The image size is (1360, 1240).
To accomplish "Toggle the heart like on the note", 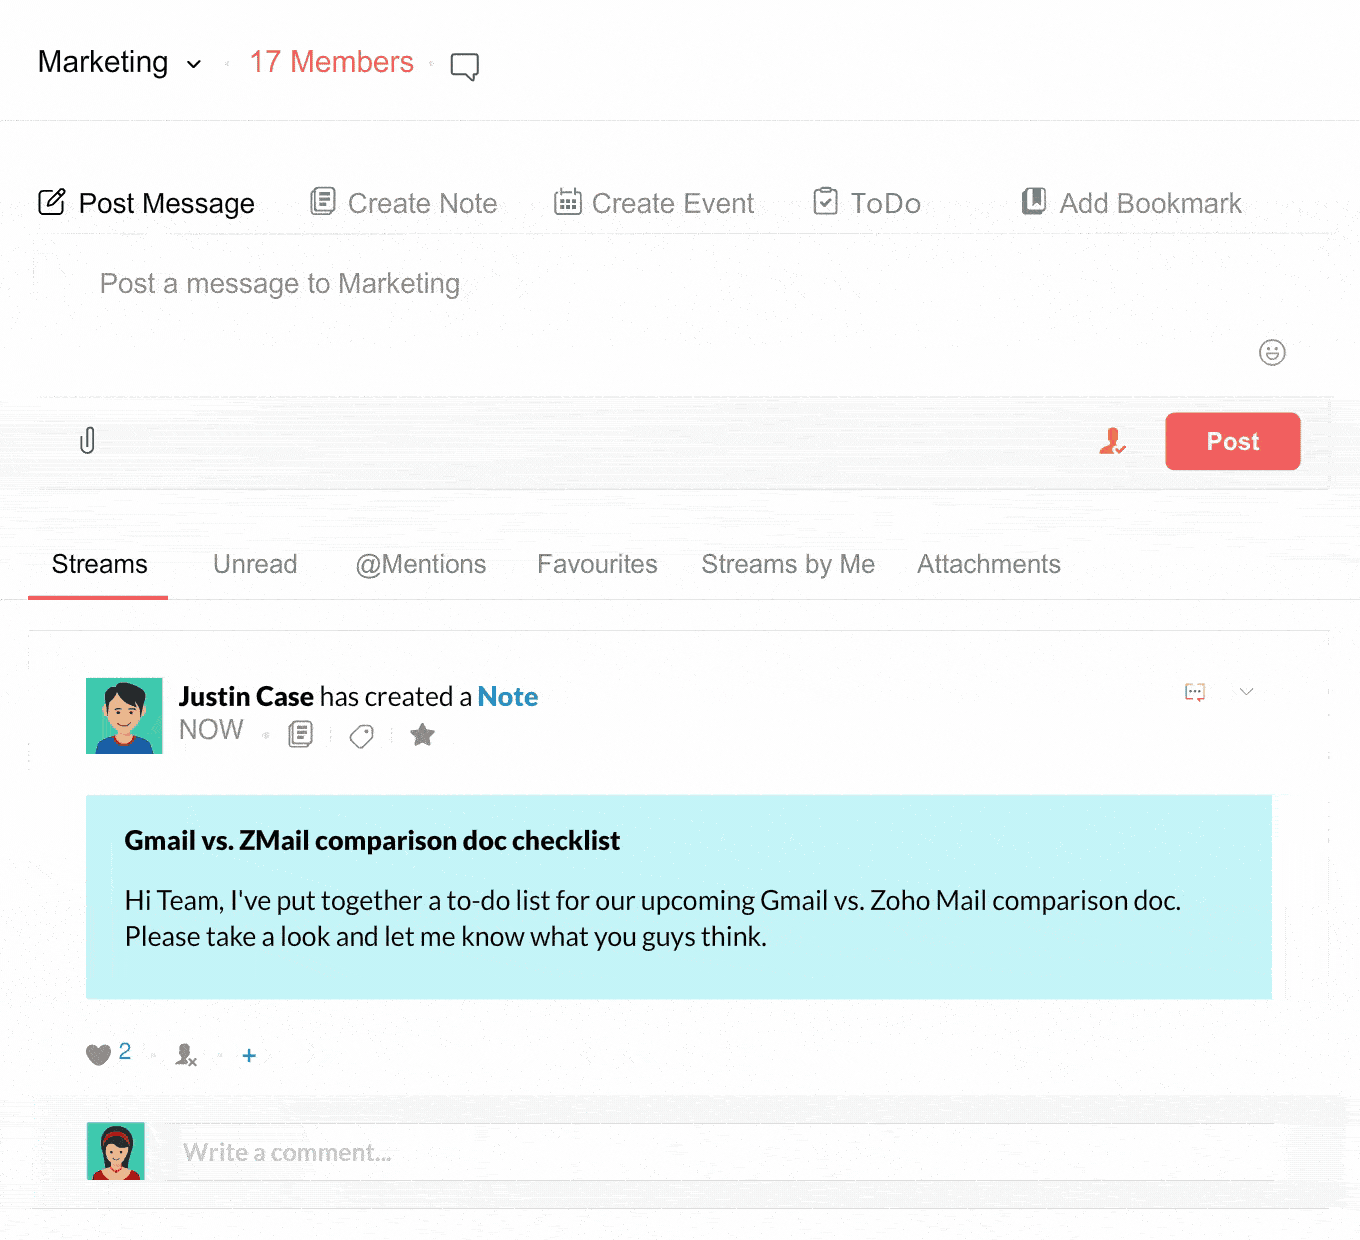I will tap(98, 1054).
